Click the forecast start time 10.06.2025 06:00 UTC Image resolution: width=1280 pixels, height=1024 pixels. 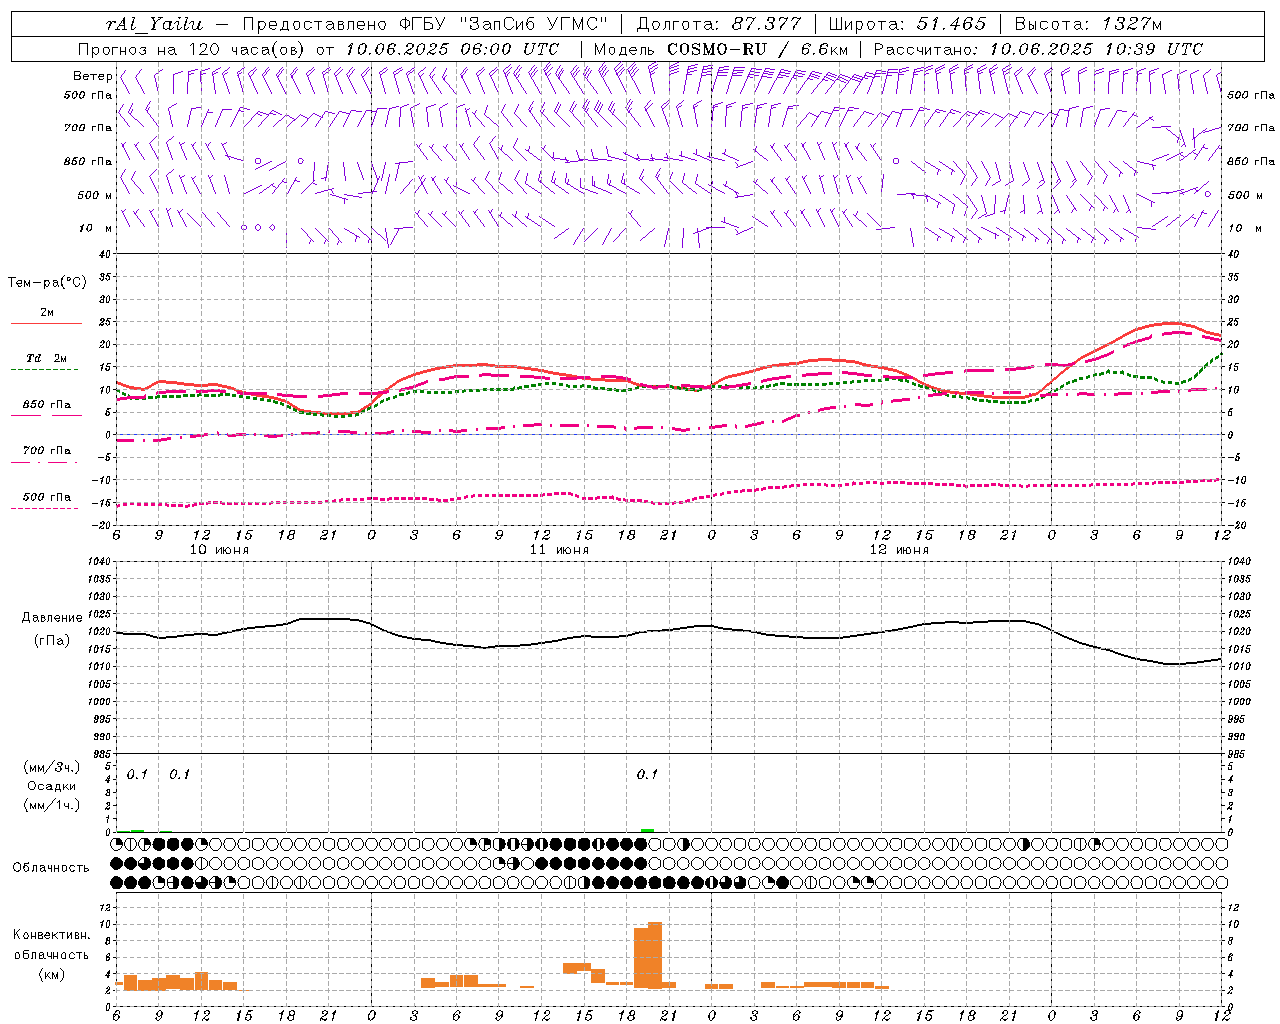point(452,49)
